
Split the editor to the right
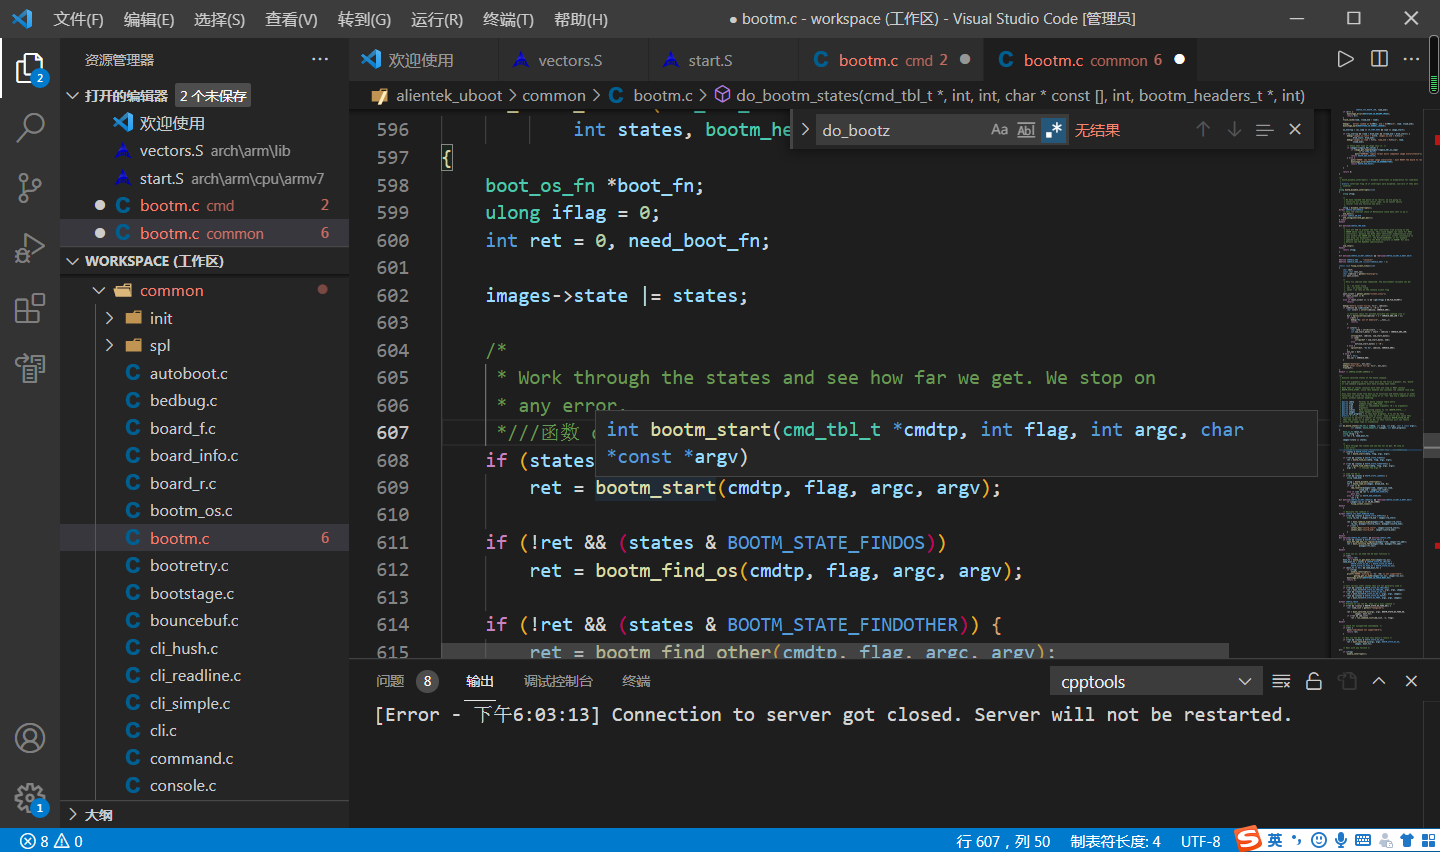coord(1379,59)
